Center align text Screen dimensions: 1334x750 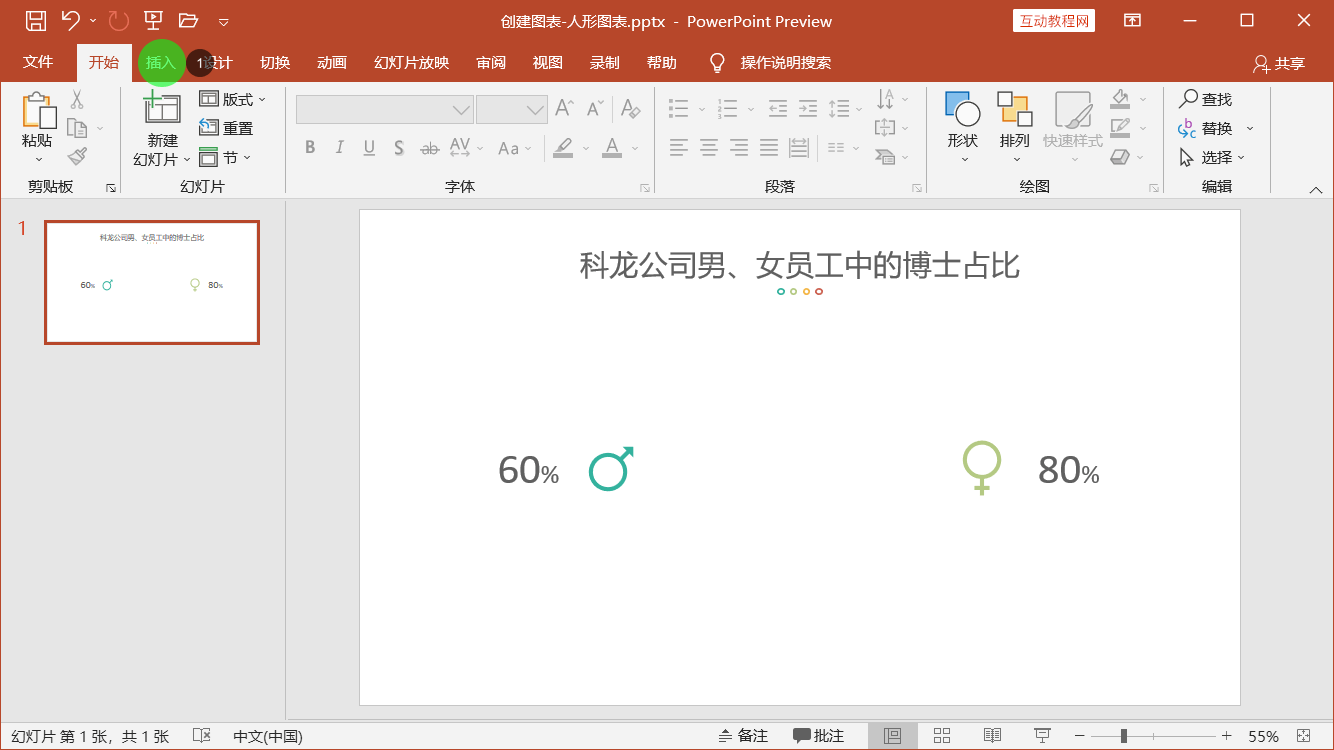709,148
